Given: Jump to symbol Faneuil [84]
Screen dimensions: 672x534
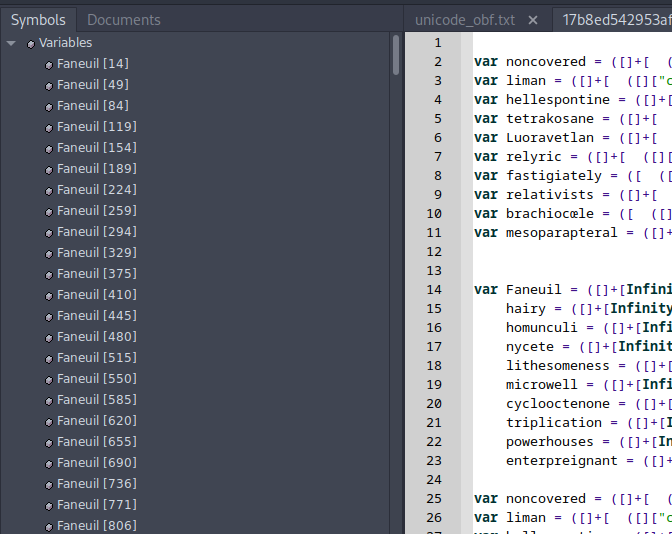Looking at the screenshot, I should [x=92, y=106].
